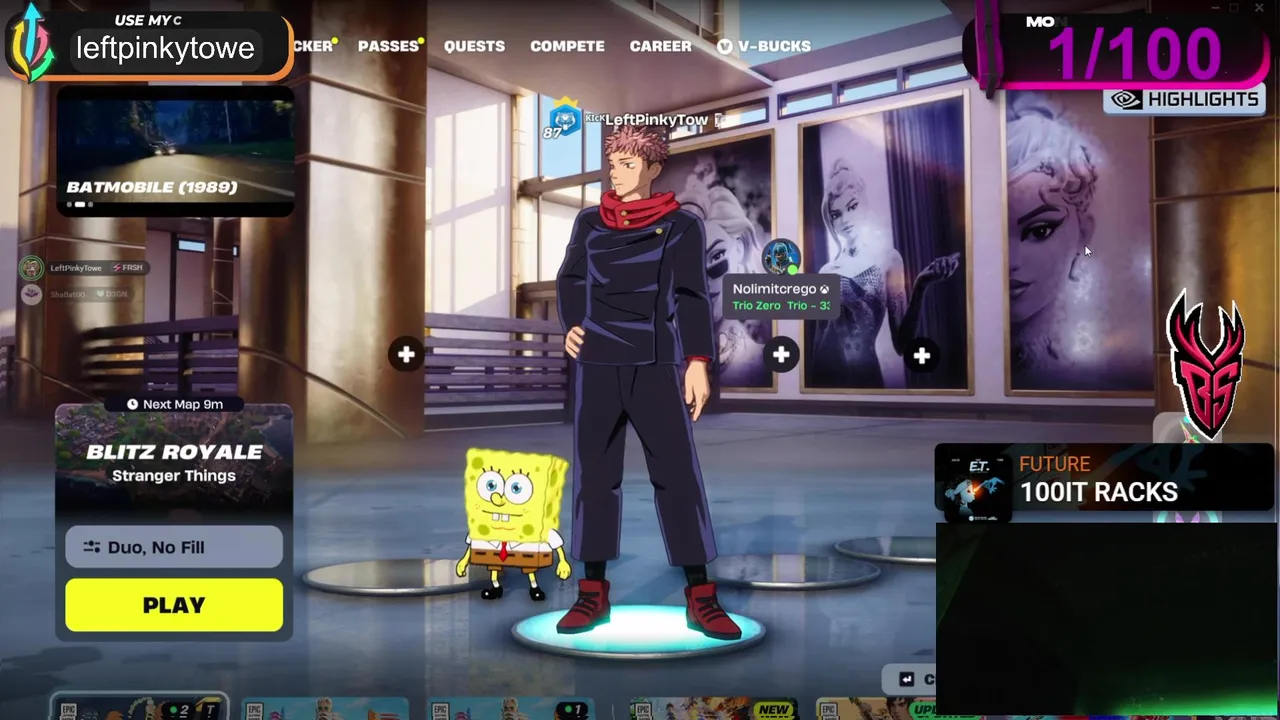Click the Nolimitcrego player avatar icon
The width and height of the screenshot is (1280, 720).
click(781, 258)
